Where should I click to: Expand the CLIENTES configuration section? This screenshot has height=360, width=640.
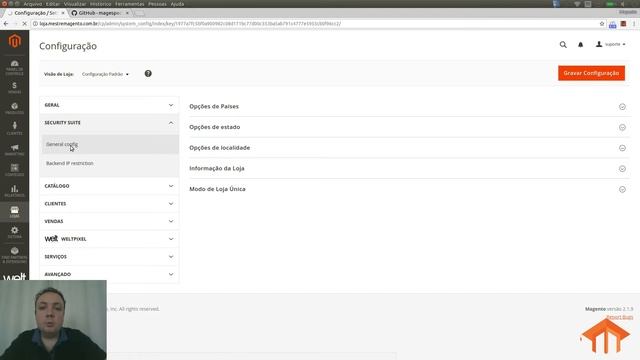(x=109, y=203)
